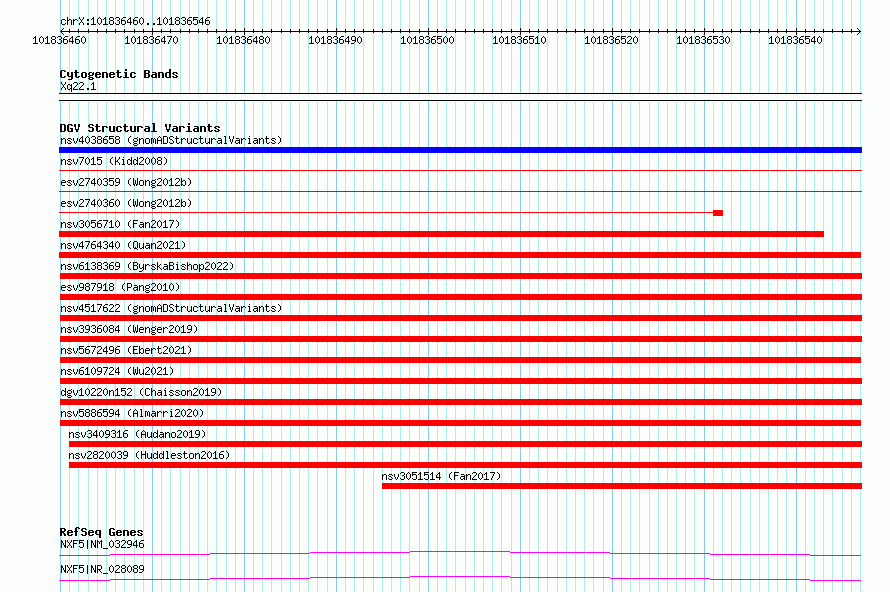
Task: Open variant nsv7015 (Kidd2008) label
Action: 114,161
